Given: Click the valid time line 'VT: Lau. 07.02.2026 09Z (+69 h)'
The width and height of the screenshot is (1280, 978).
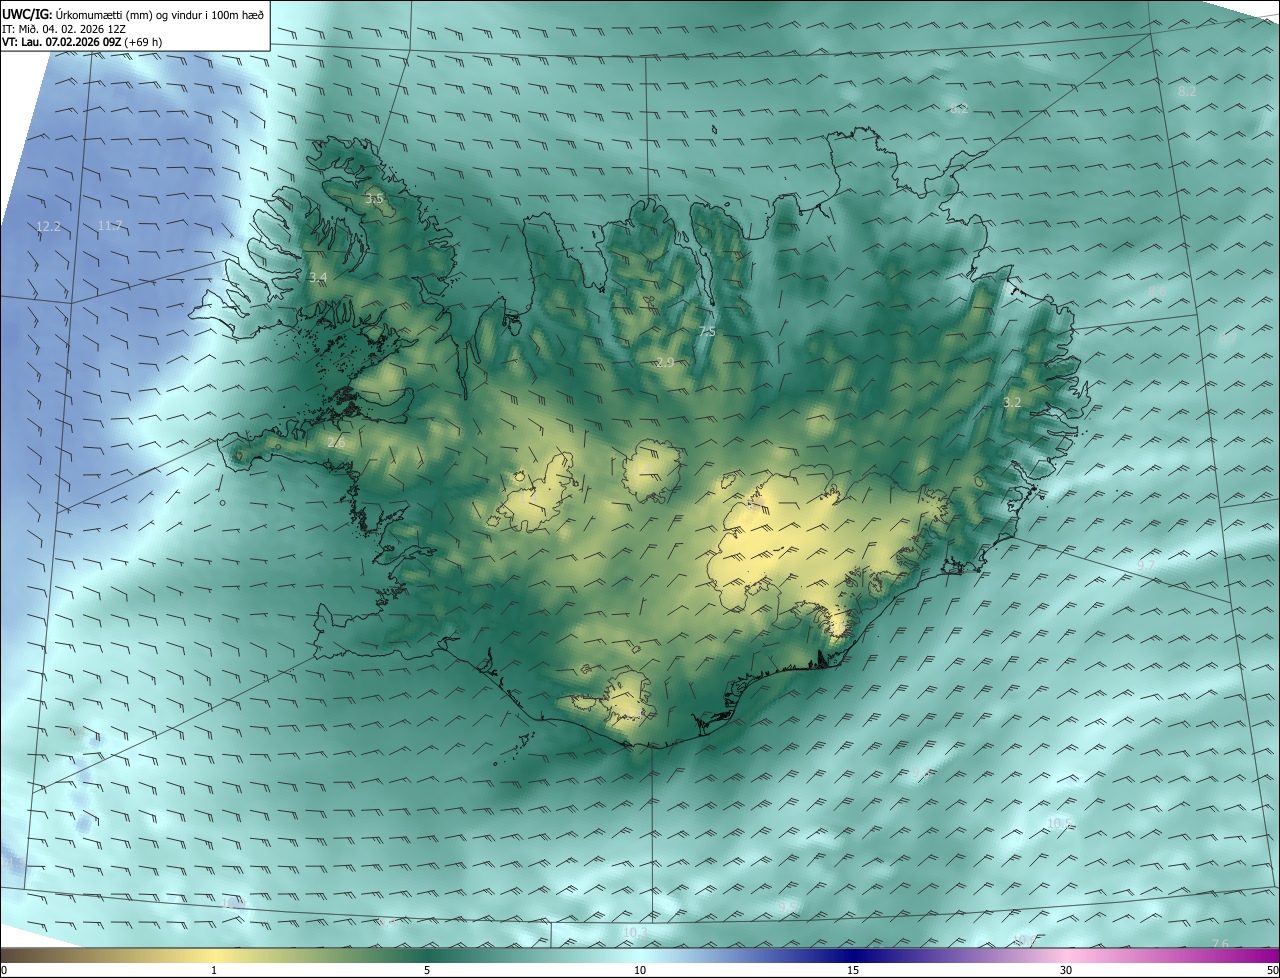Looking at the screenshot, I should (x=82, y=42).
